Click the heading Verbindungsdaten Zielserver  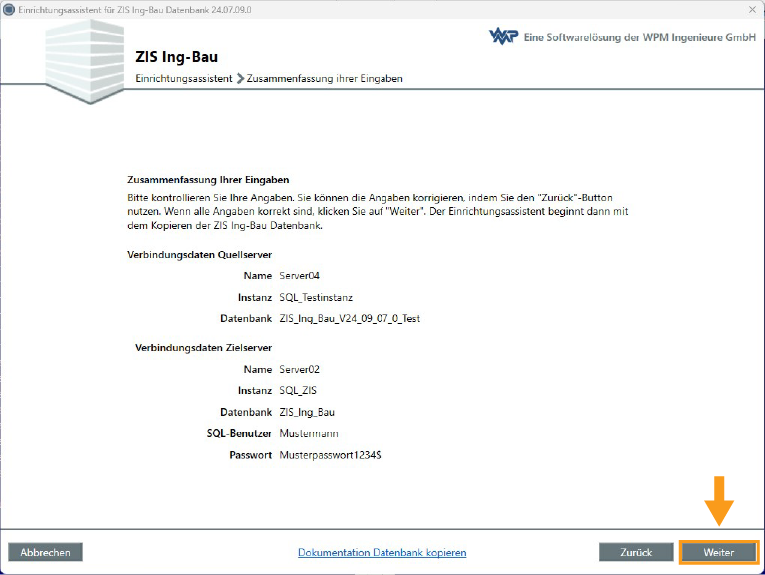tap(203, 347)
